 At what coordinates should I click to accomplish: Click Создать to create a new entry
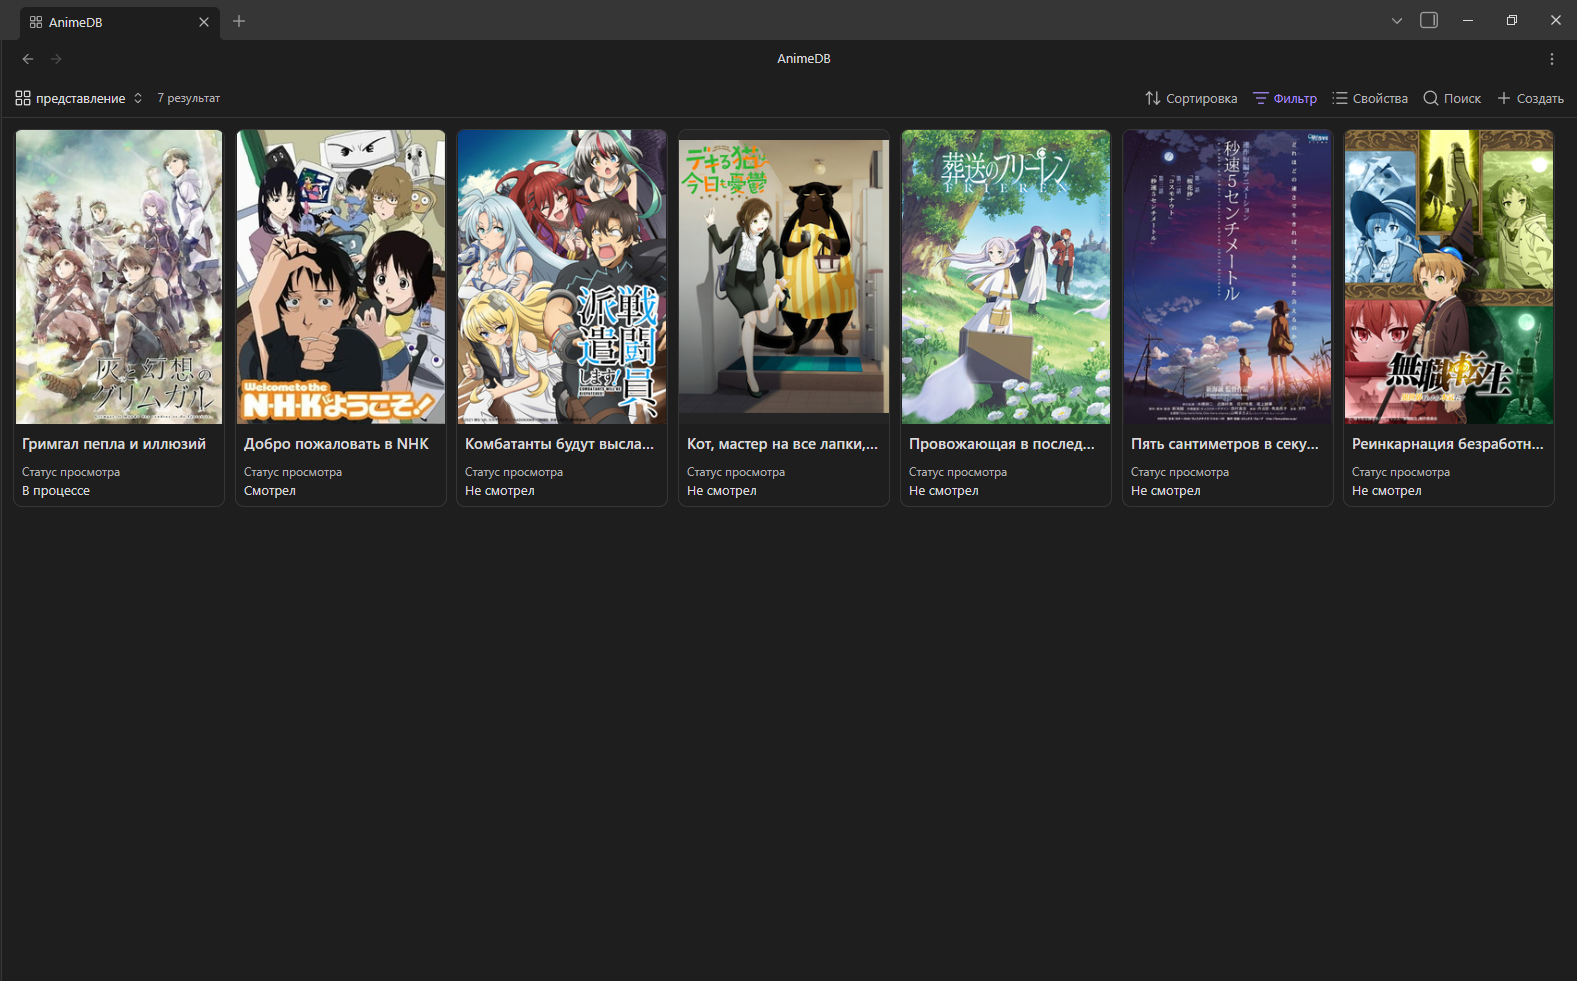point(1530,98)
